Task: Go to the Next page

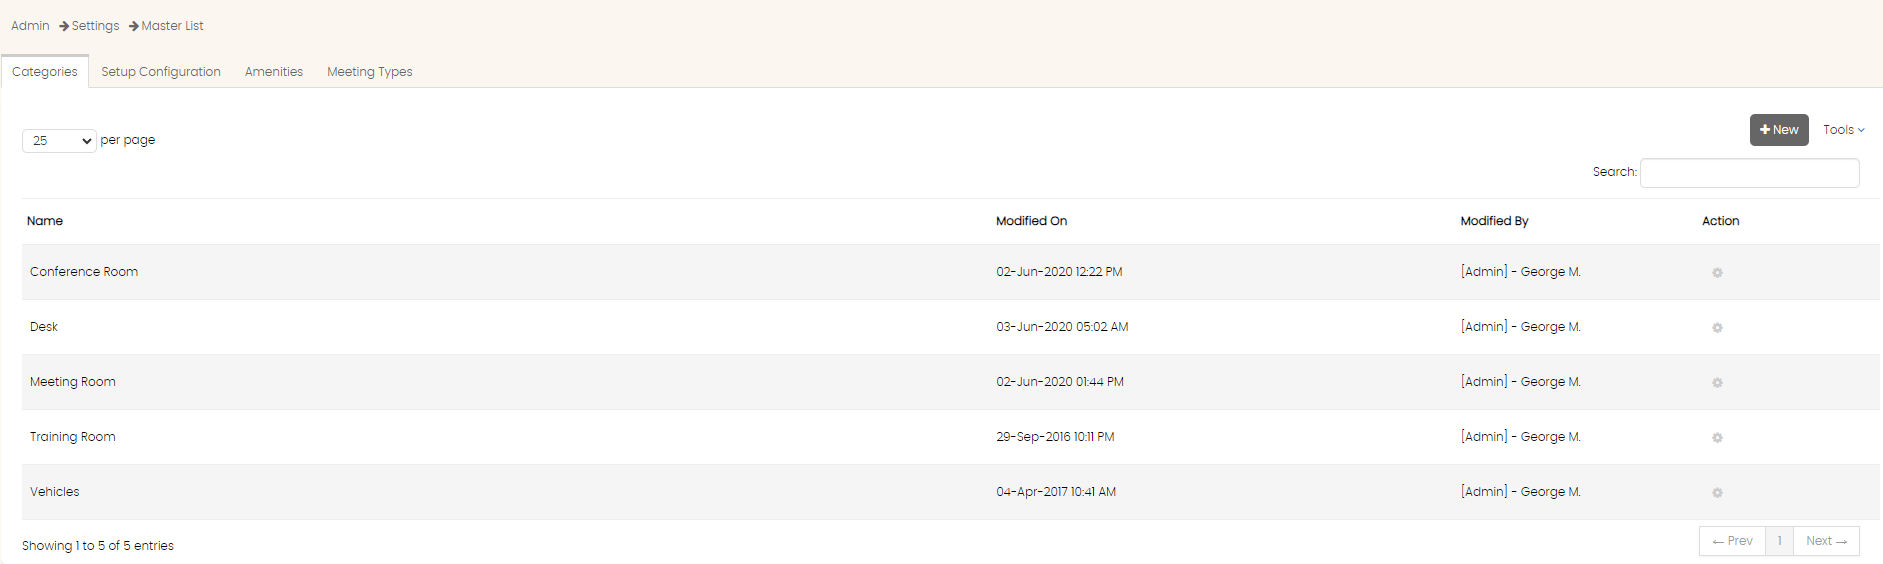Action: pos(1826,541)
